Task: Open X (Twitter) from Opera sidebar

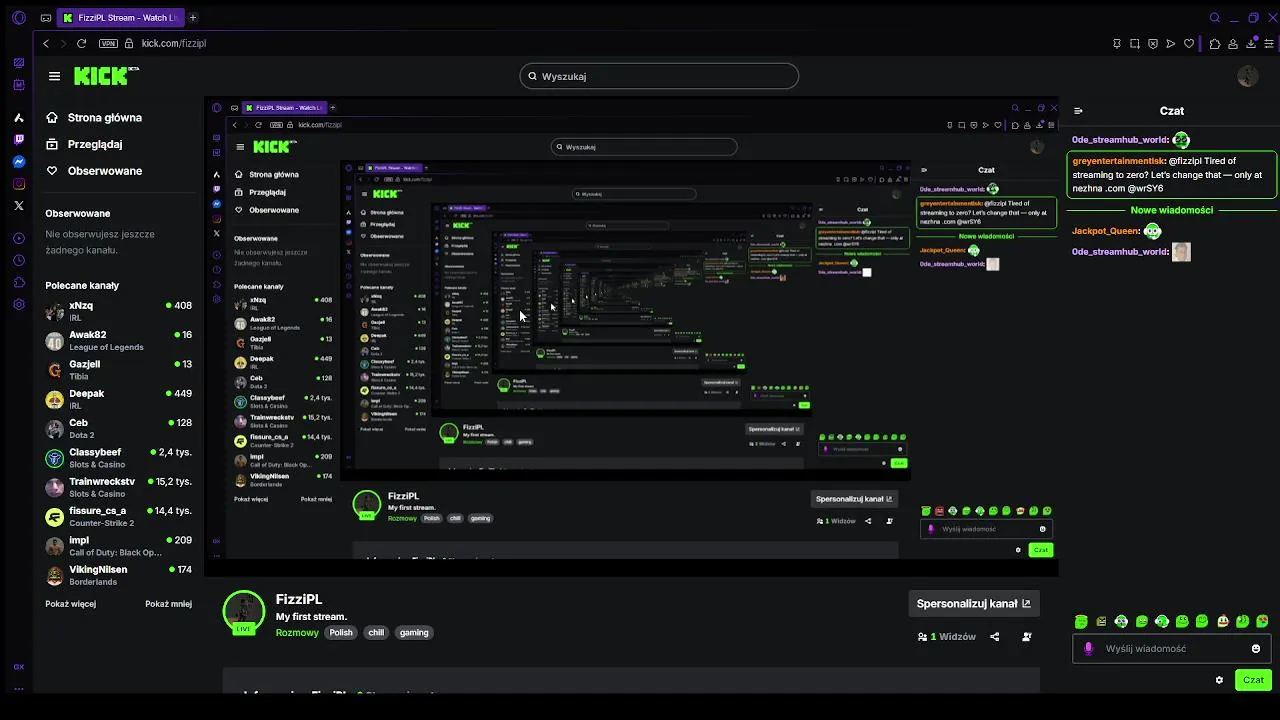Action: click(x=19, y=205)
